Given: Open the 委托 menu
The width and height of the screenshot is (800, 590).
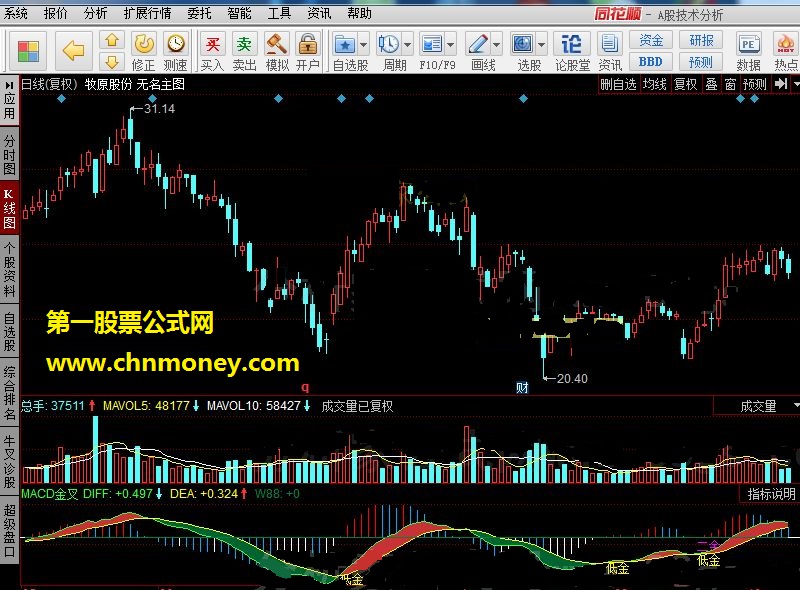Looking at the screenshot, I should click(199, 13).
